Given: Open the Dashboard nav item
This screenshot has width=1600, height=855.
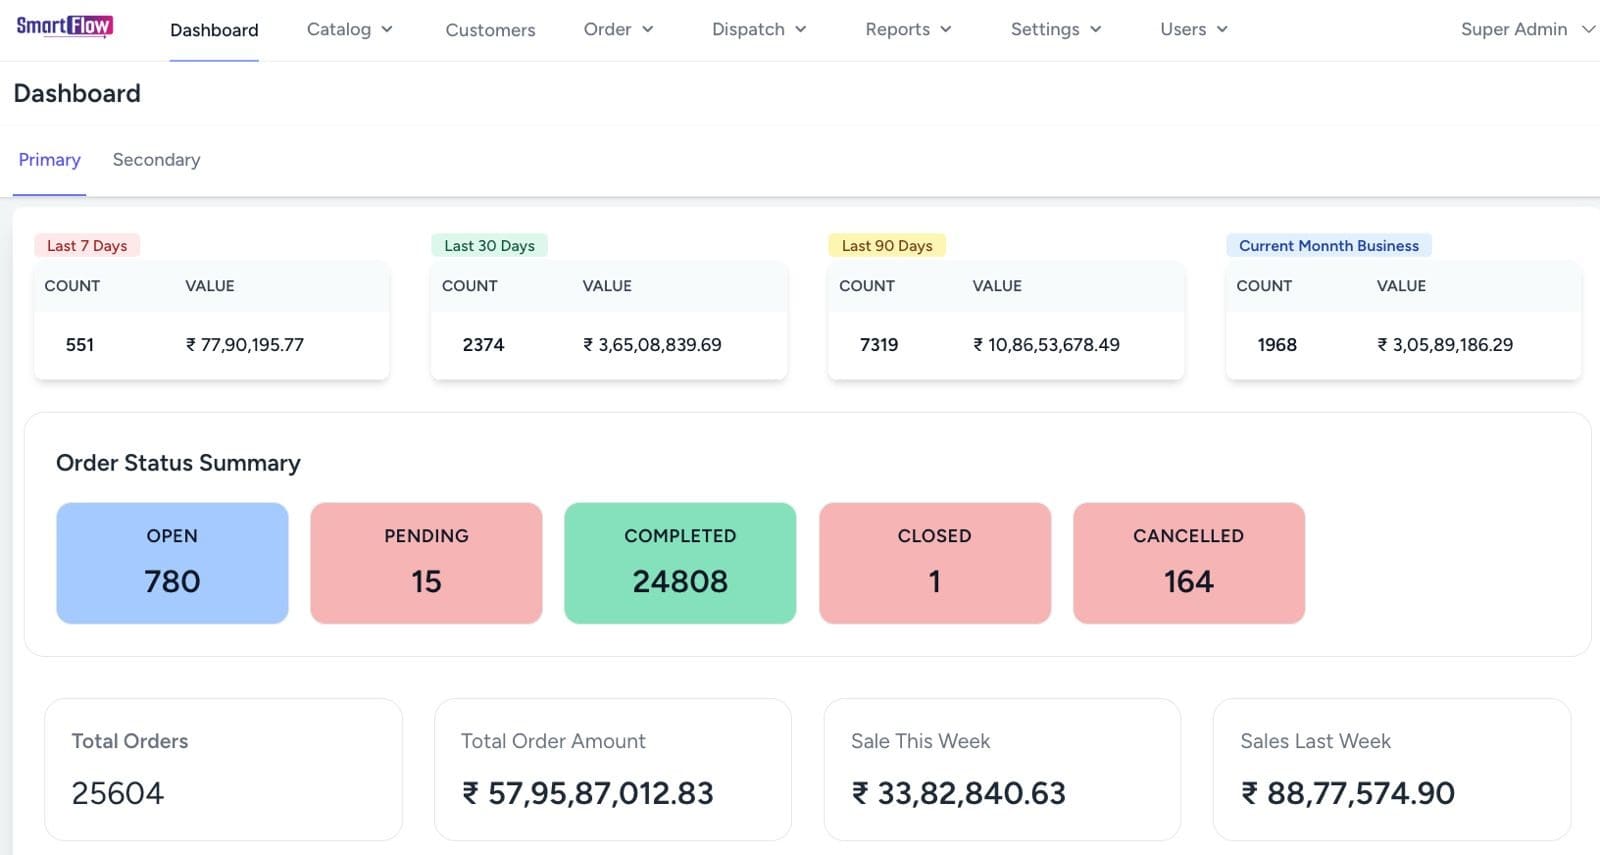Looking at the screenshot, I should coord(214,30).
